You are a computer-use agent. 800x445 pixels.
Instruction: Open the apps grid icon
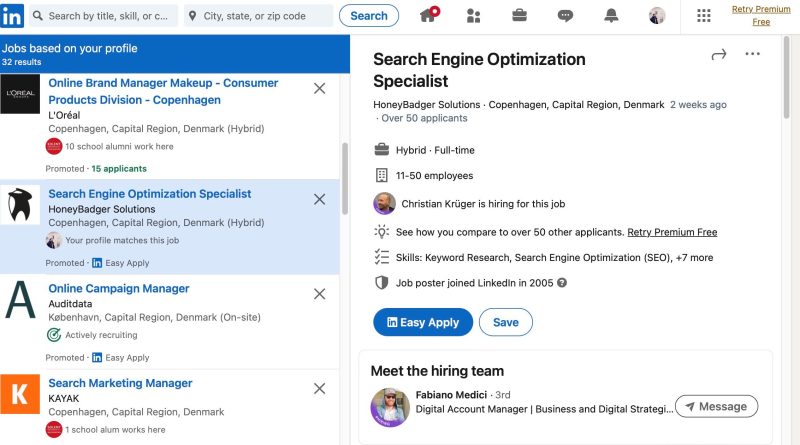tap(704, 16)
